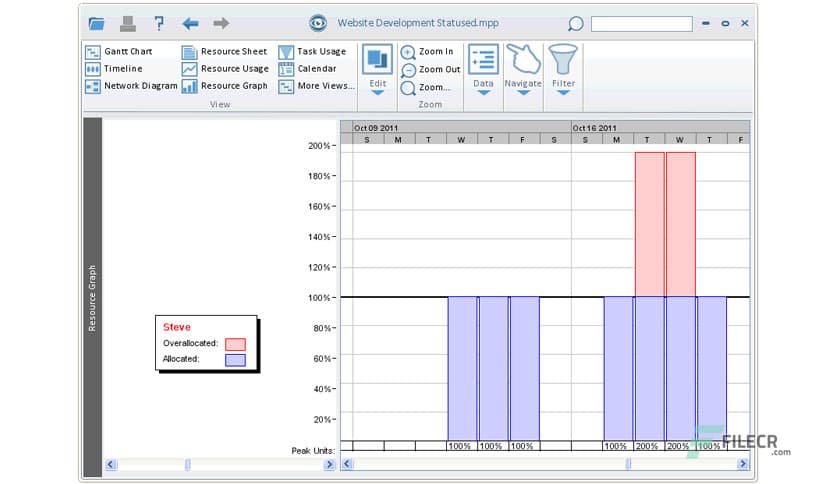Click the chart horizontal scrollbar thumb
Viewport: 836px width, 484px height.
628,464
